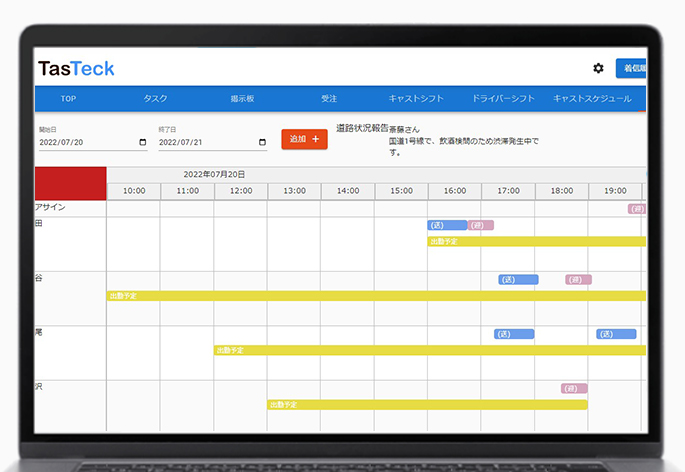685x472 pixels.
Task: Click the orange 追加 + button
Action: 304,139
